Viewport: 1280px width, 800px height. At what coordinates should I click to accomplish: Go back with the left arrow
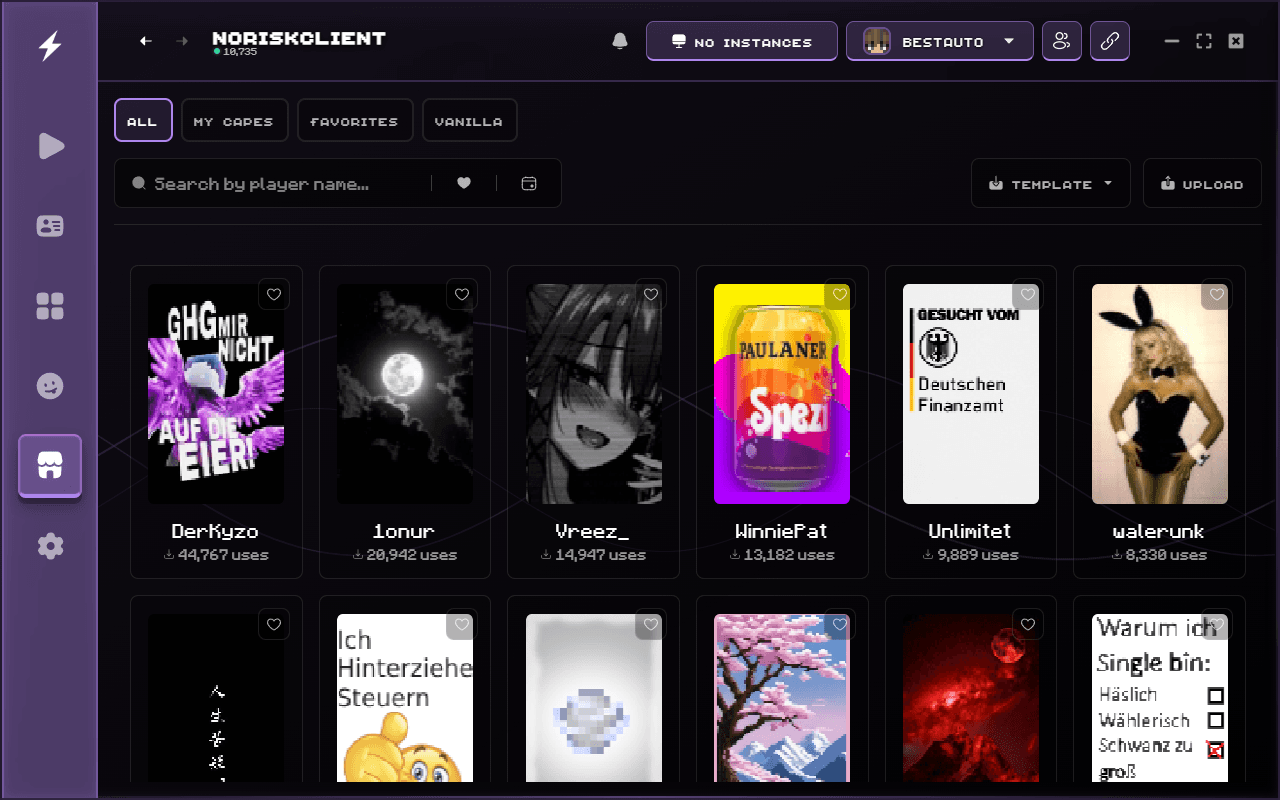point(146,41)
